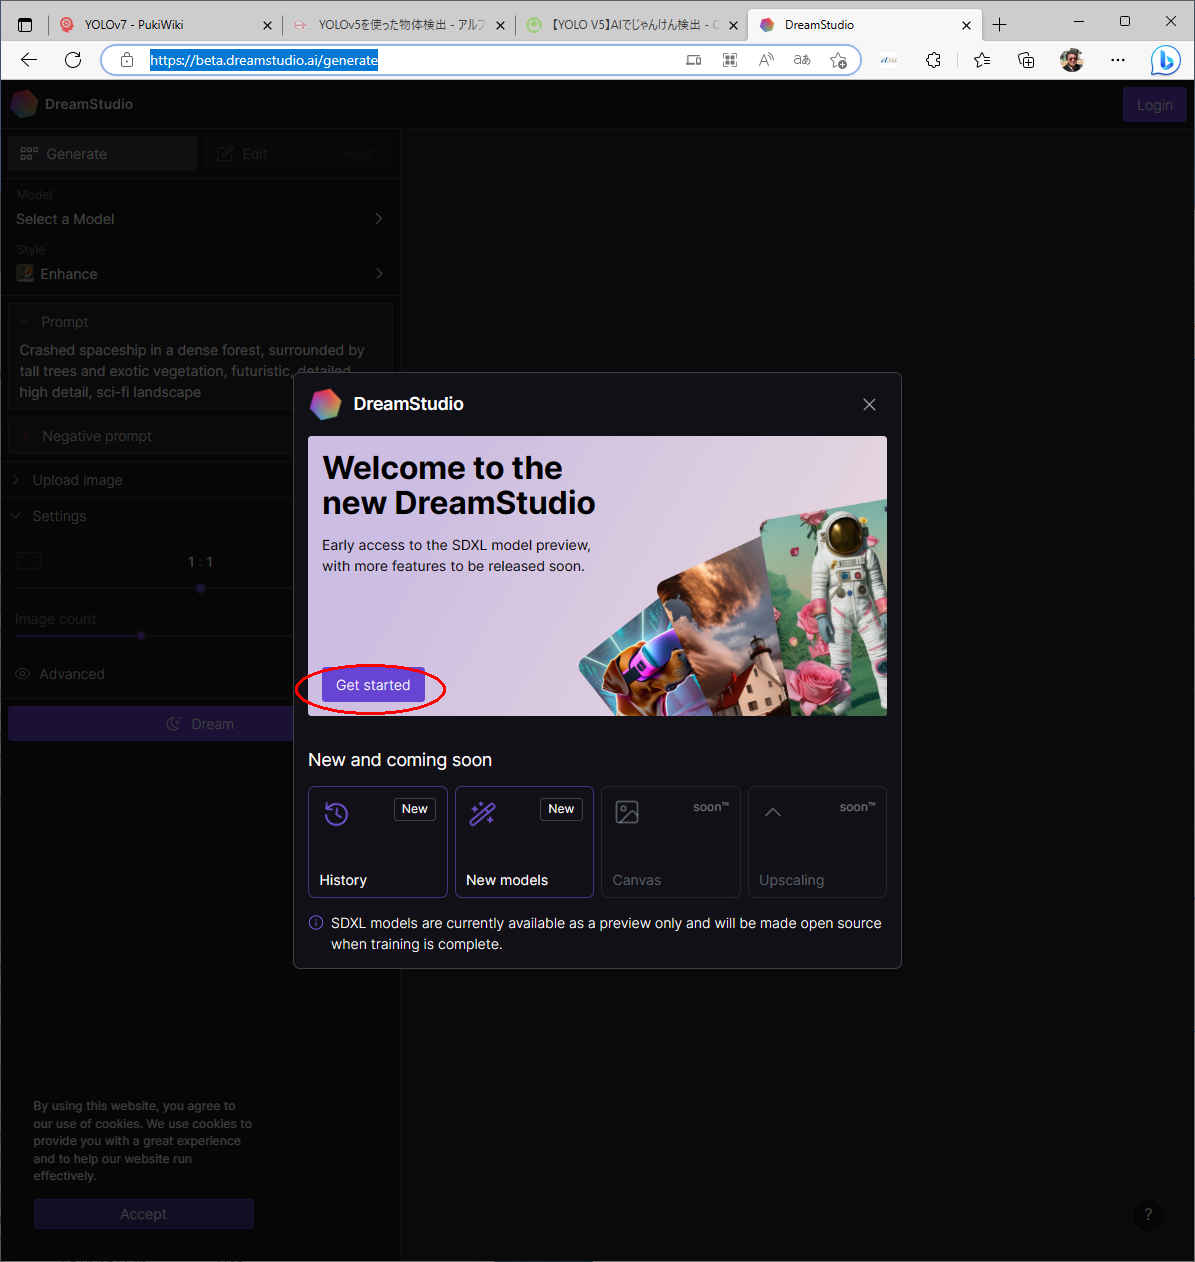Open the Bing sidebar button

[1165, 60]
